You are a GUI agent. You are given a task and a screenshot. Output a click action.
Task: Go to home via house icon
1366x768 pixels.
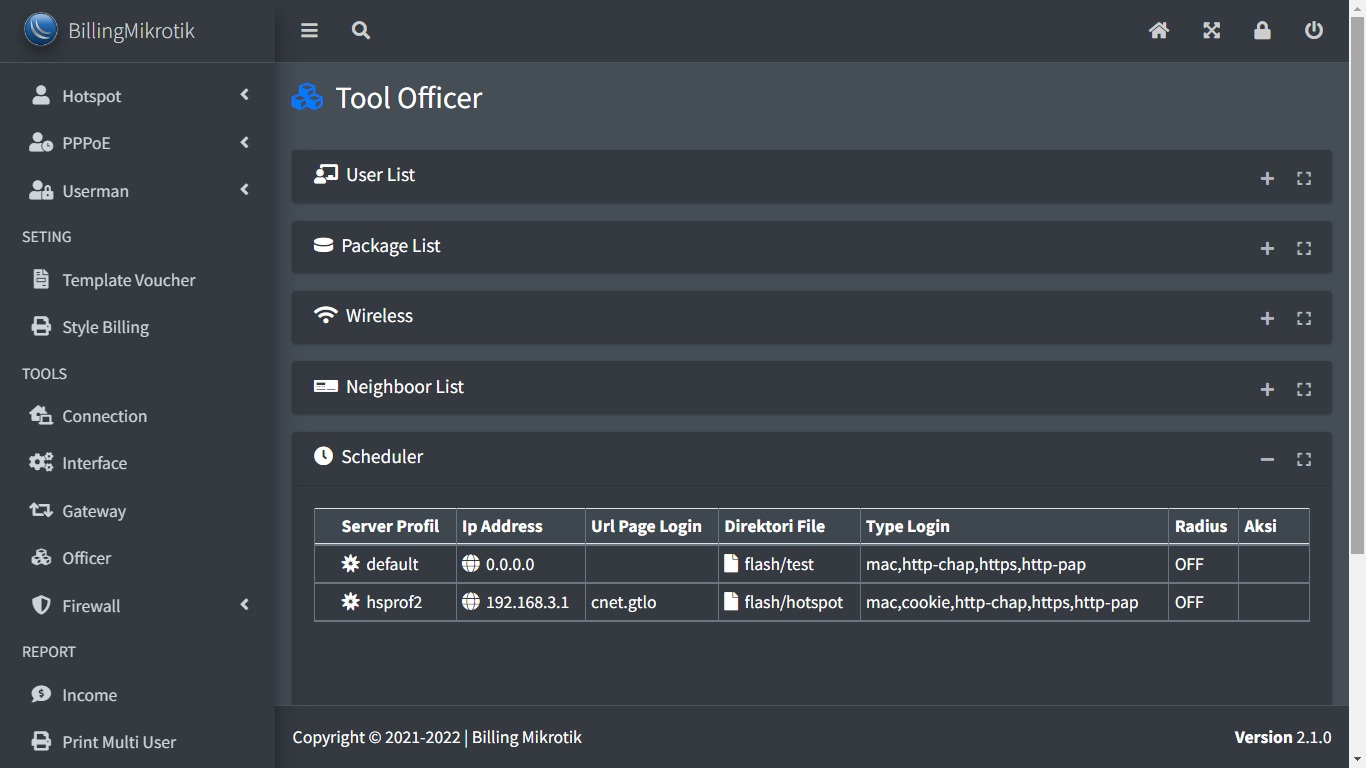tap(1158, 31)
